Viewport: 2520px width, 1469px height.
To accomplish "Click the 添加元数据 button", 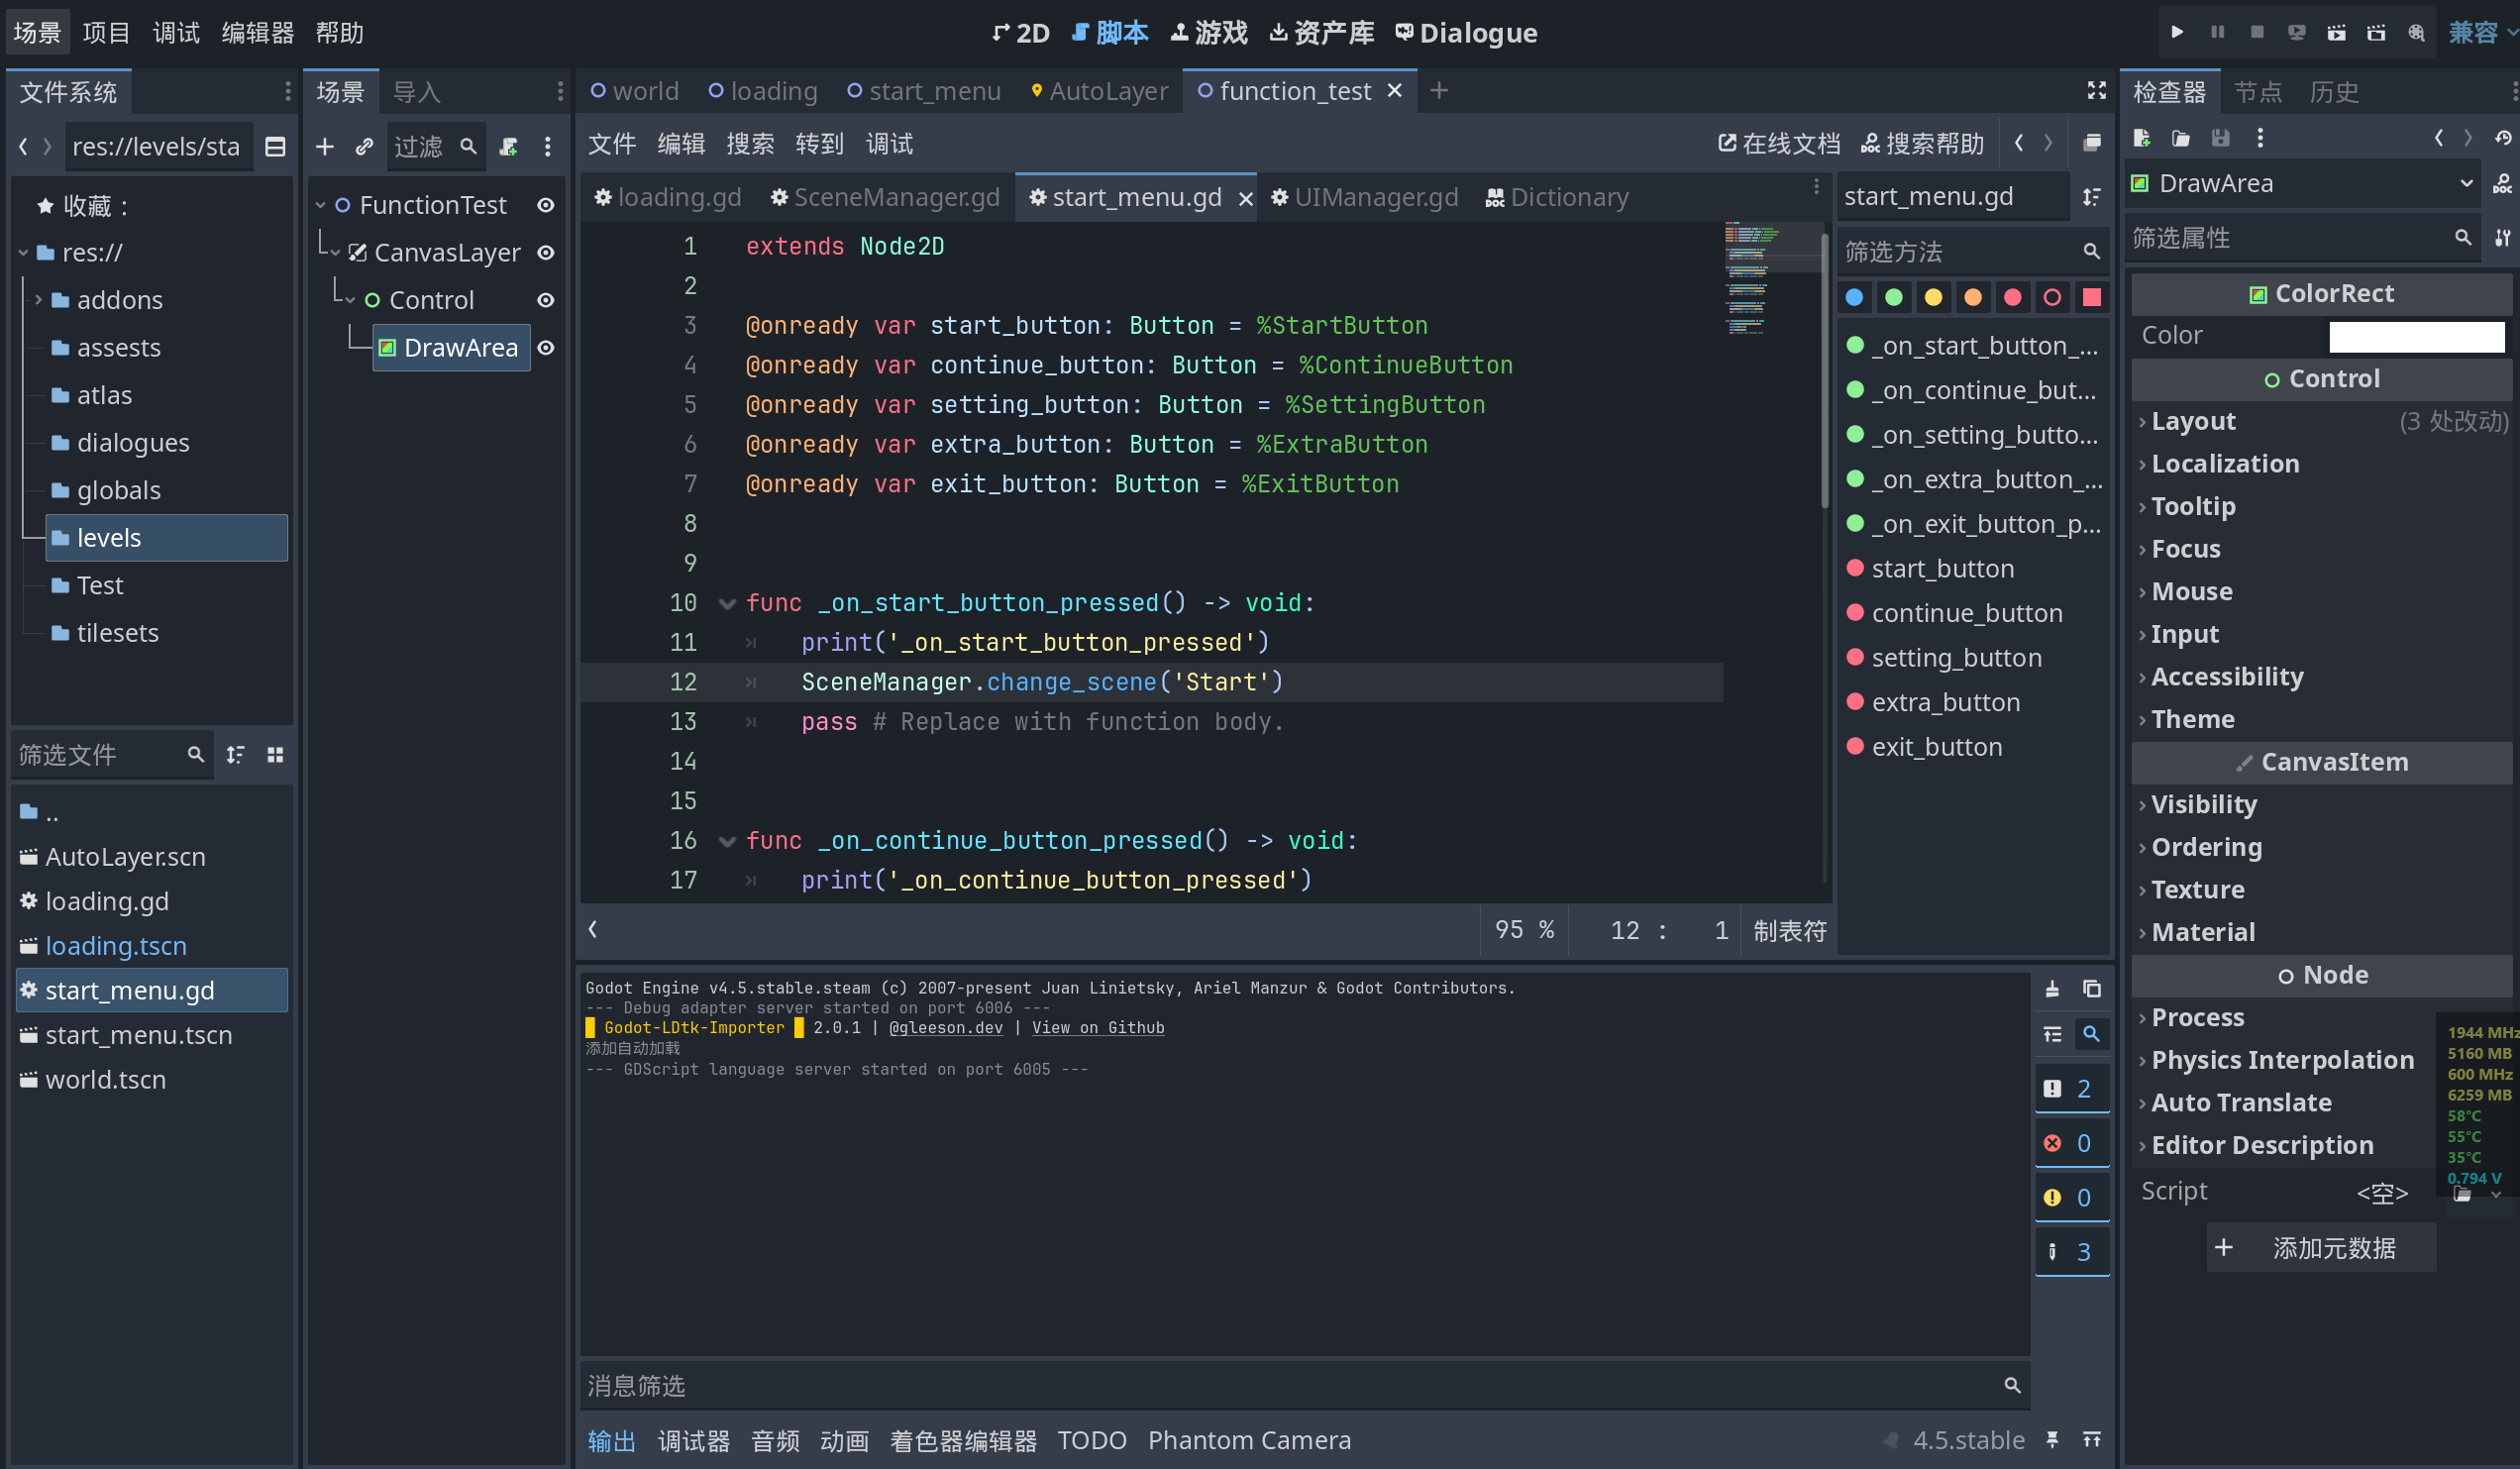I will [2320, 1248].
